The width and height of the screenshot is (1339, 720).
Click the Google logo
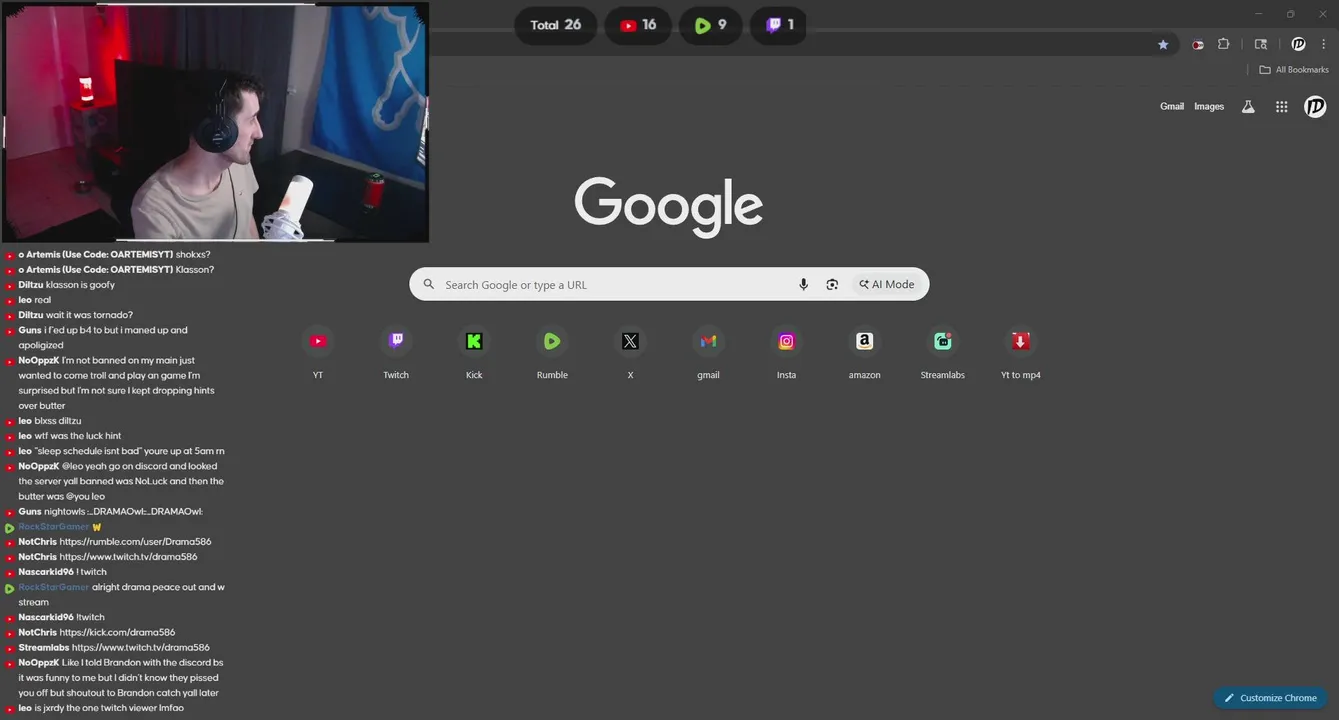tap(668, 207)
